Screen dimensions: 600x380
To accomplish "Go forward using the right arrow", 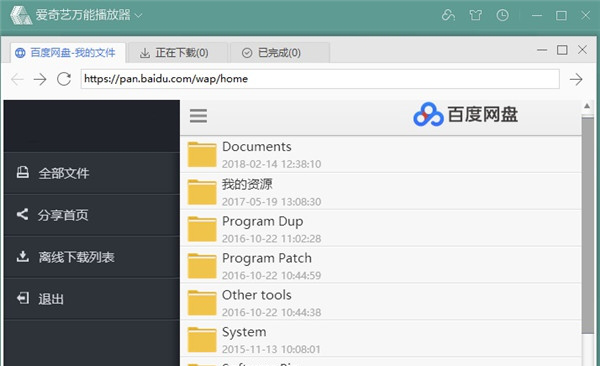I will (x=40, y=79).
